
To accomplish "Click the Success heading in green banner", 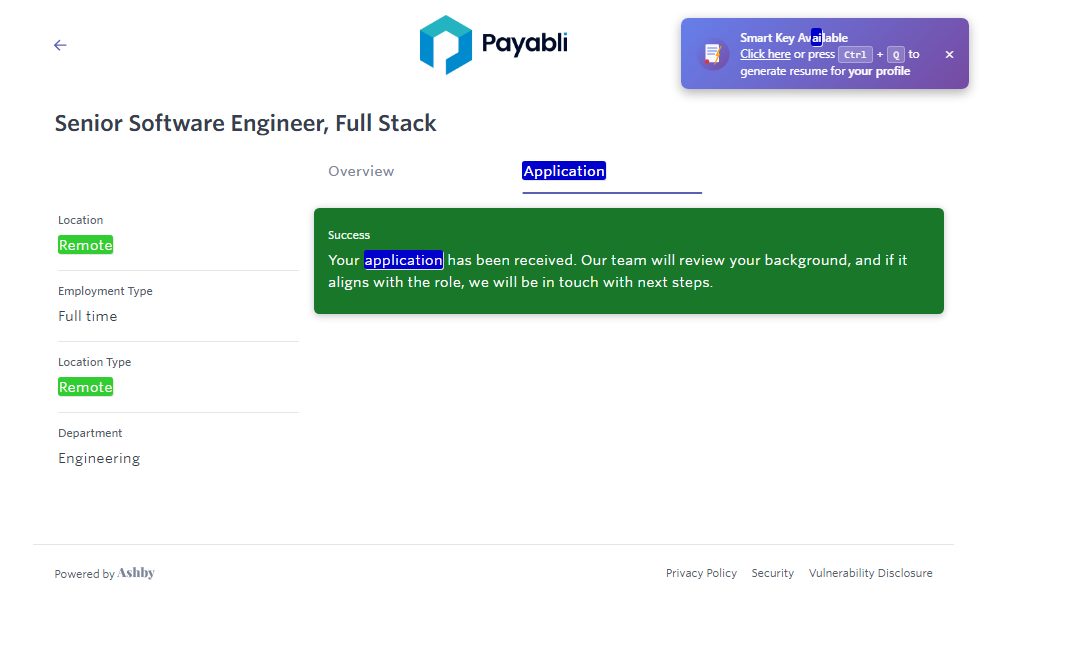I will [349, 235].
